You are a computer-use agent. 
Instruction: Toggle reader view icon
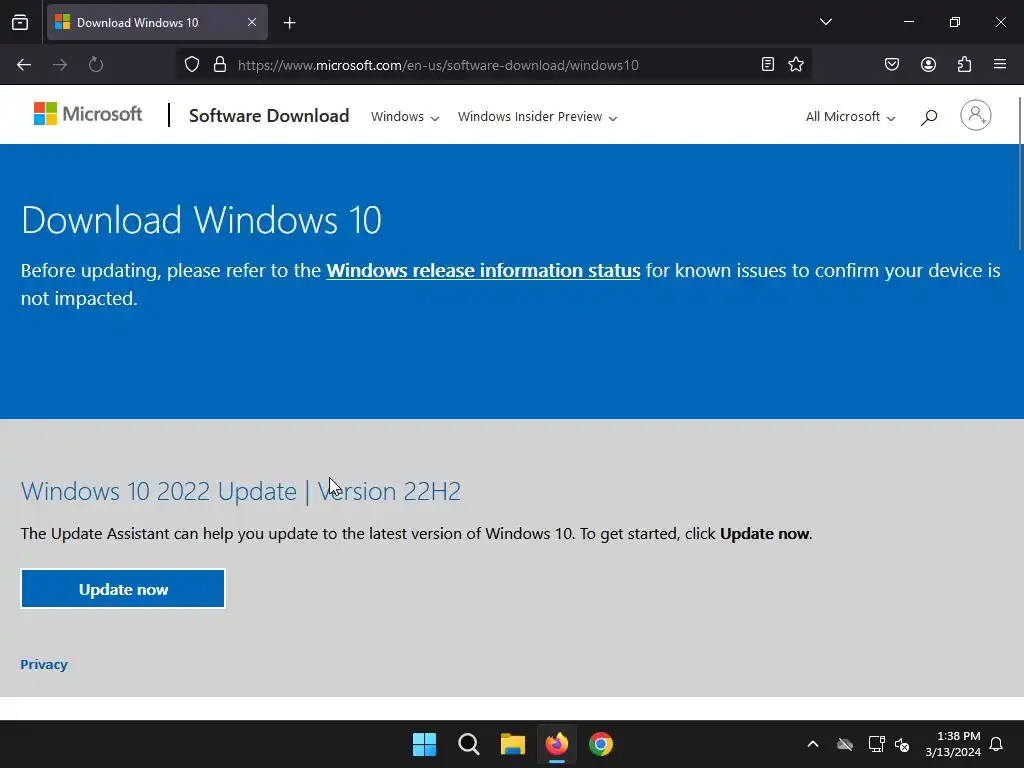pyautogui.click(x=768, y=64)
